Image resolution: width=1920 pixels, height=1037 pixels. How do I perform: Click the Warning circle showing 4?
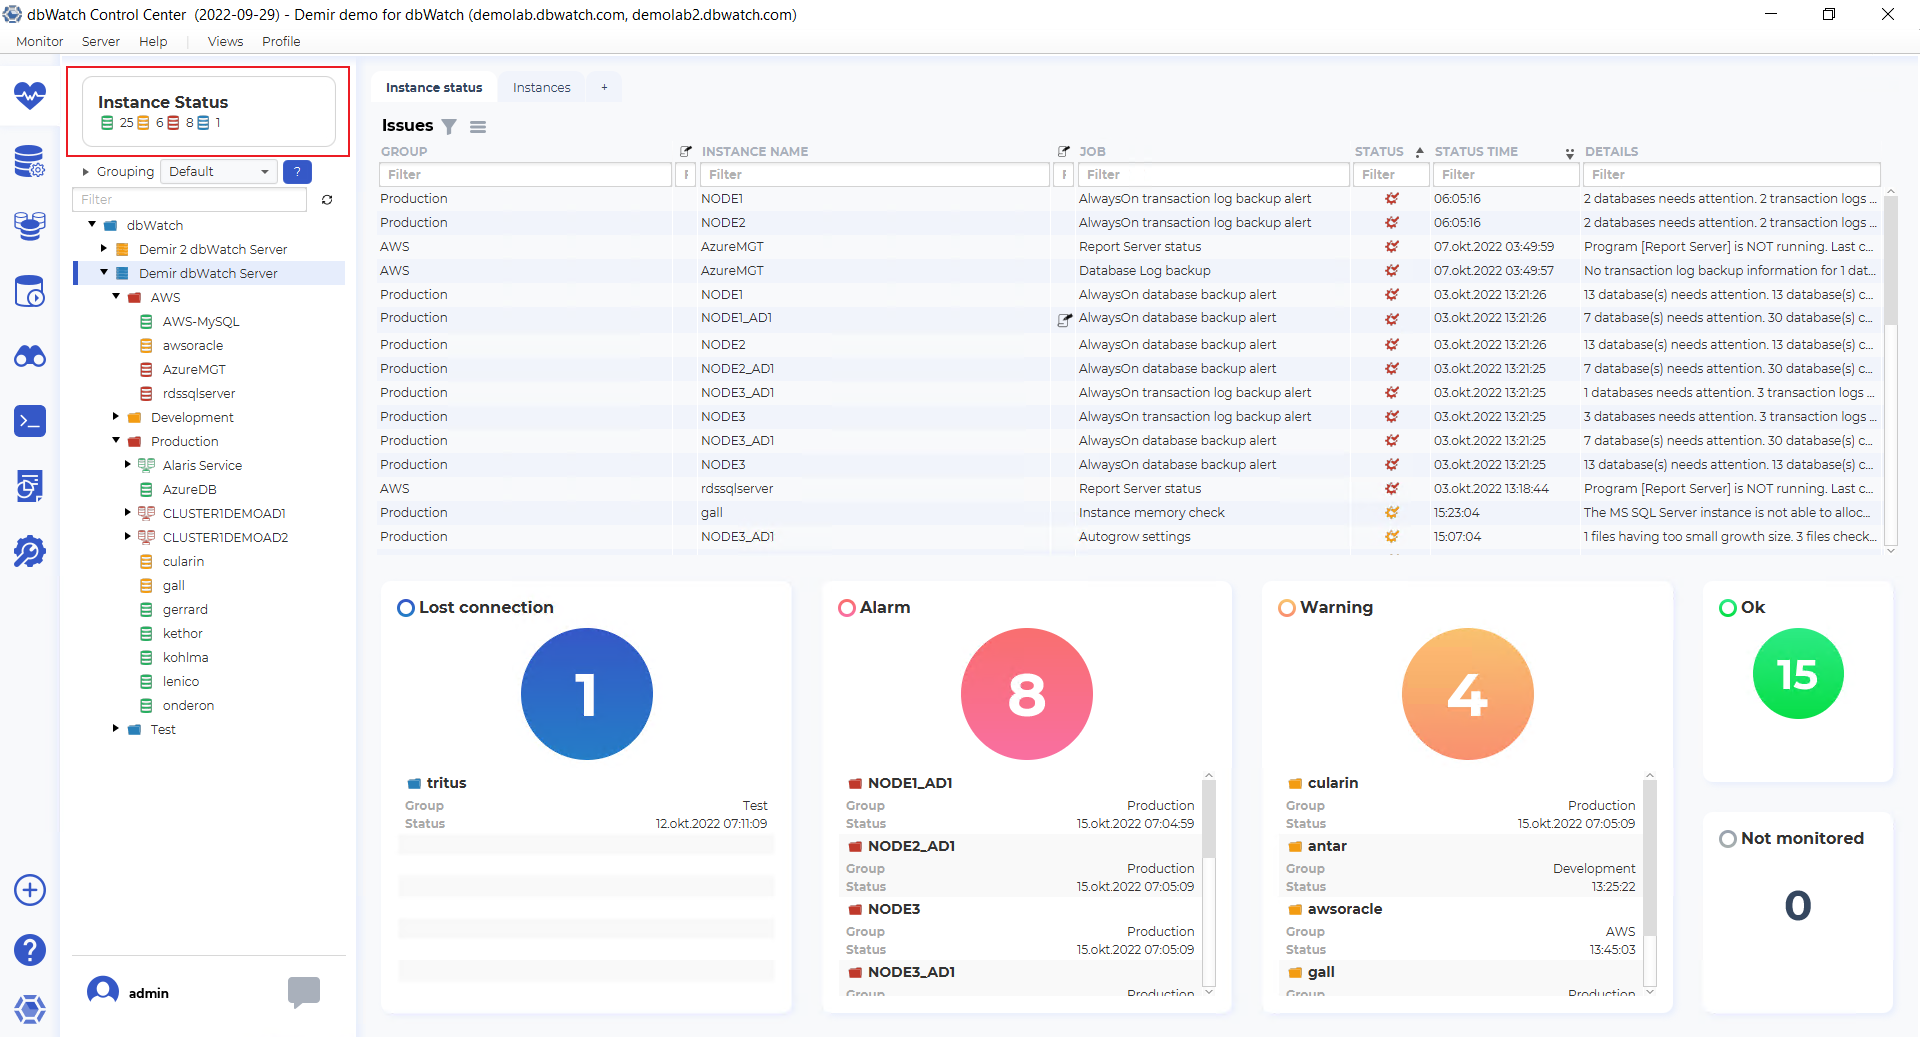click(x=1468, y=694)
